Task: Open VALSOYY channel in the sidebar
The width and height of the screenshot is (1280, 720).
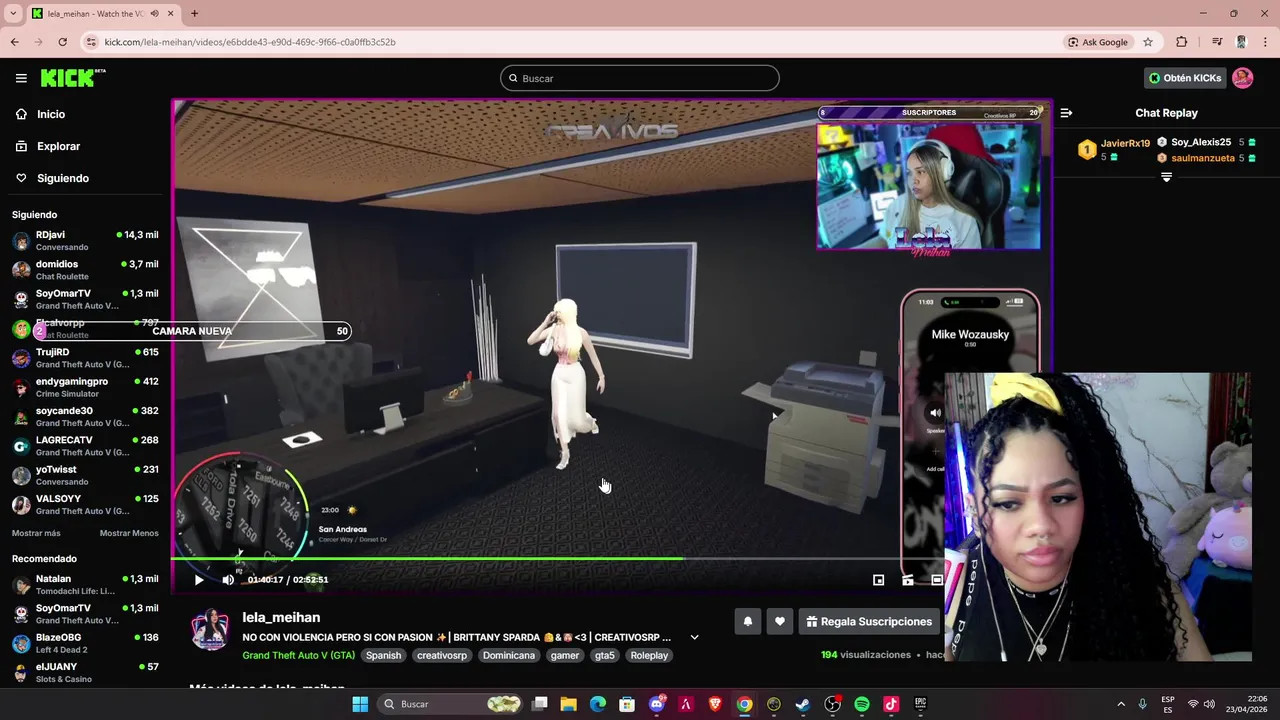Action: [x=85, y=504]
